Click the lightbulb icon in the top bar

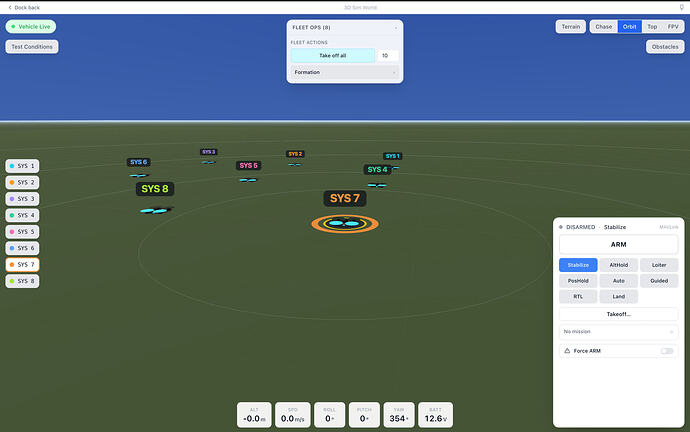click(681, 7)
